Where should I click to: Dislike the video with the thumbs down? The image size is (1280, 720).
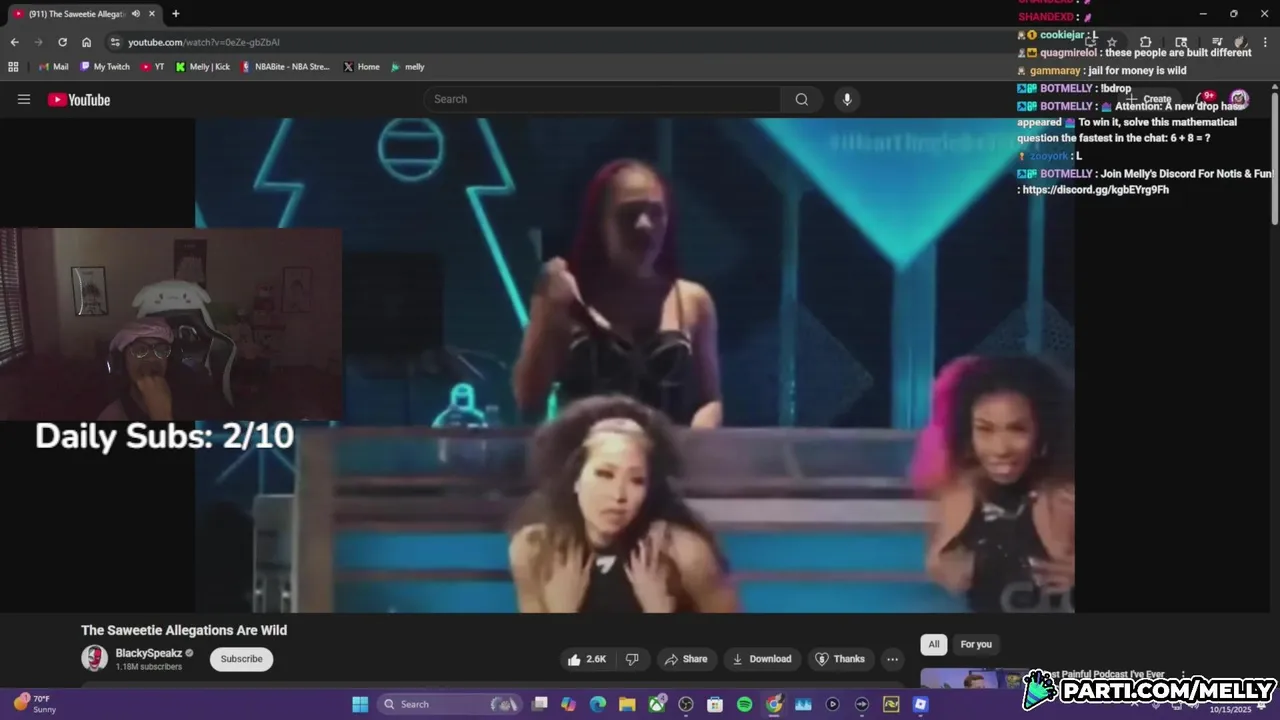click(632, 659)
